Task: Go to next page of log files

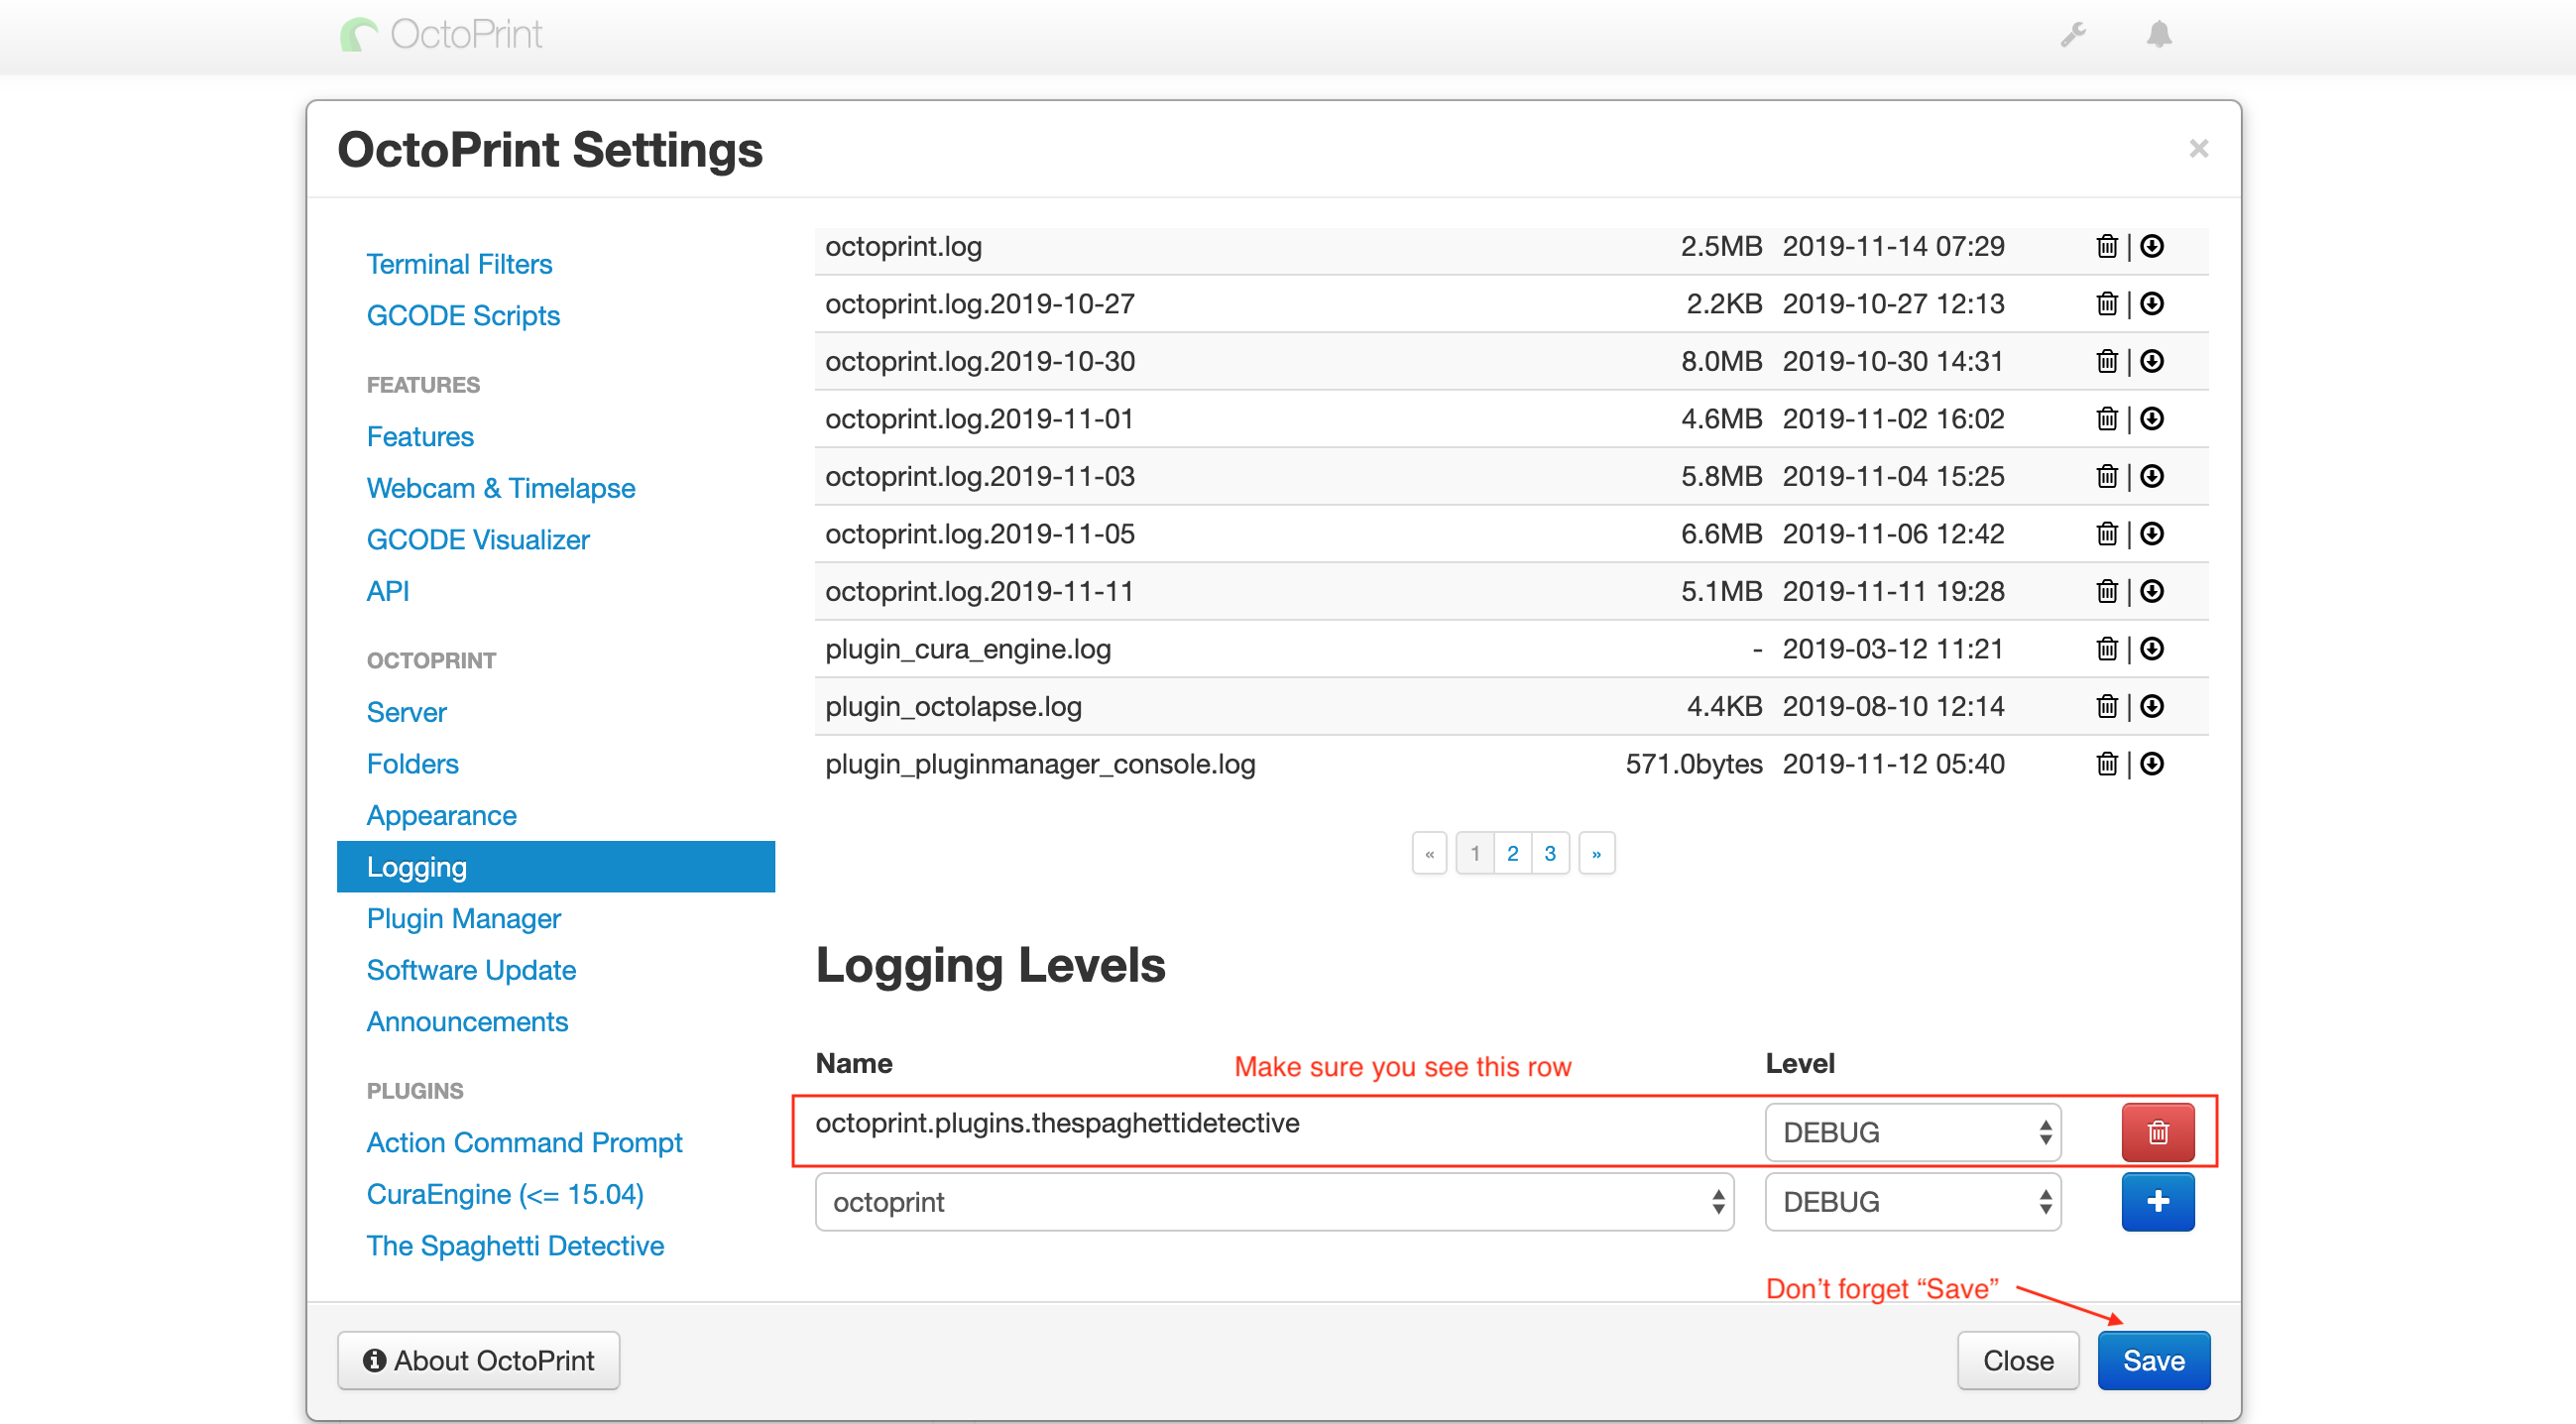Action: 1596,853
